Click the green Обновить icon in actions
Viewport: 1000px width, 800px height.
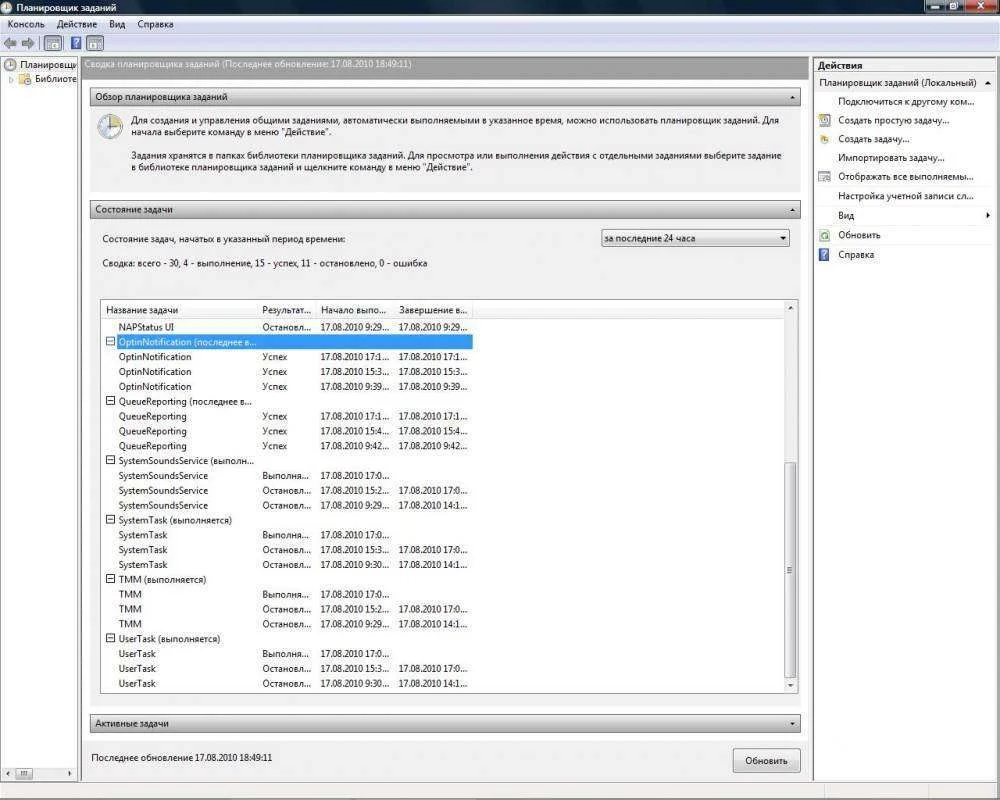825,235
